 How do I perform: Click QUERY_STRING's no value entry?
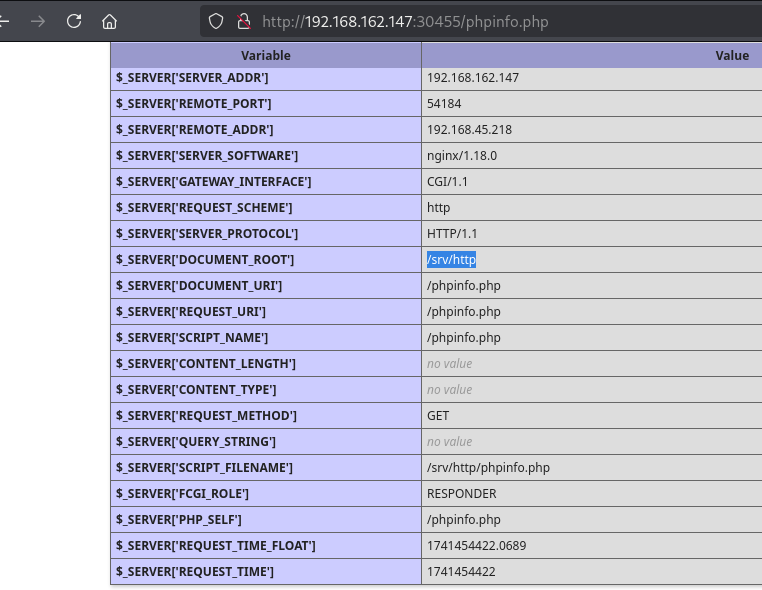click(x=450, y=442)
